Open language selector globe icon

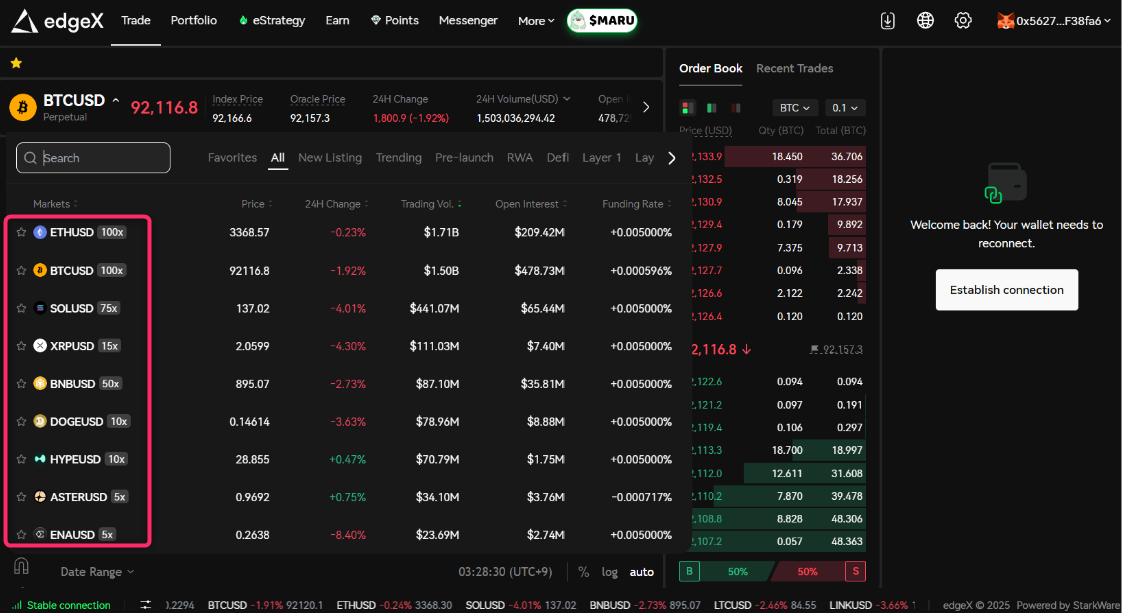[x=925, y=21]
